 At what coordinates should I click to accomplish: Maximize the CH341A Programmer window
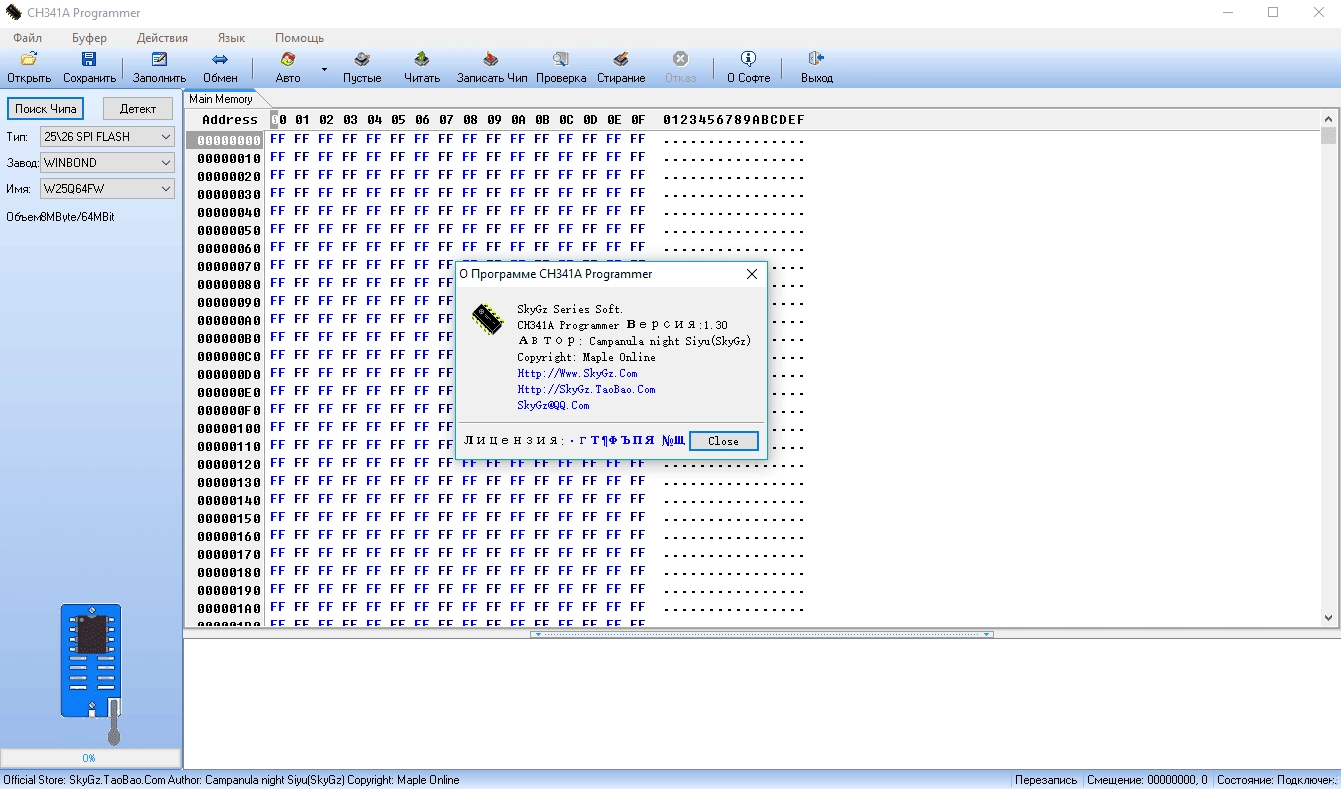(x=1273, y=13)
